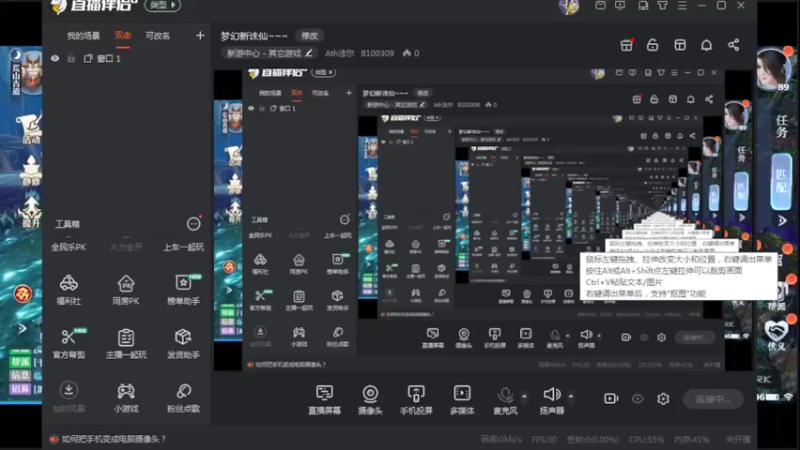Open the mail inbox icon in title bar
The height and width of the screenshot is (450, 800).
pos(600,6)
